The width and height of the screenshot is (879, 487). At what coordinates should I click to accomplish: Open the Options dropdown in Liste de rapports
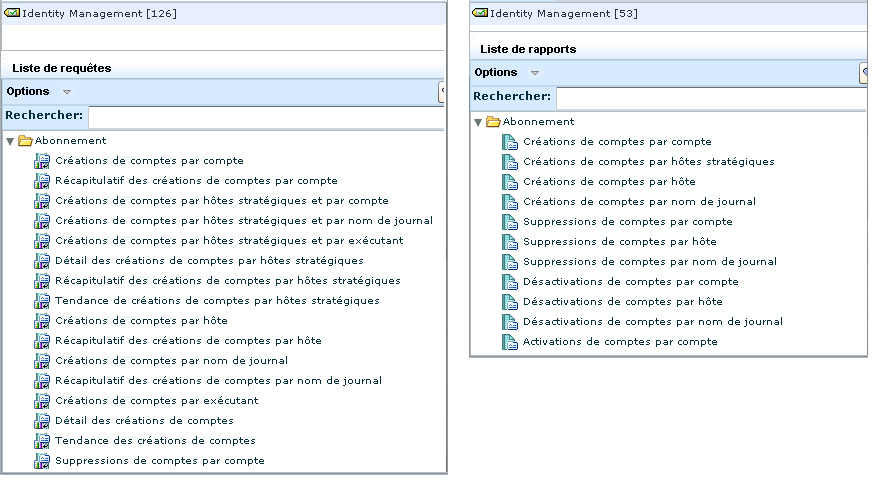[x=535, y=73]
